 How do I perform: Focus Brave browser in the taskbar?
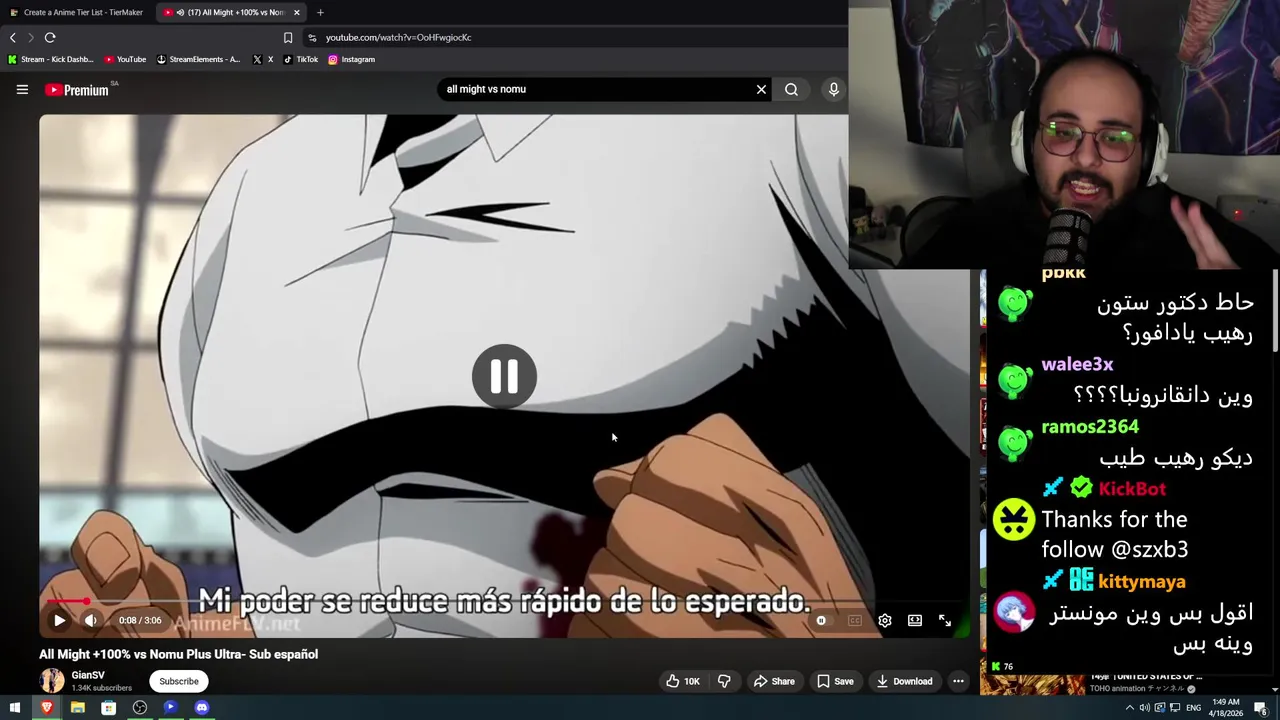46,708
